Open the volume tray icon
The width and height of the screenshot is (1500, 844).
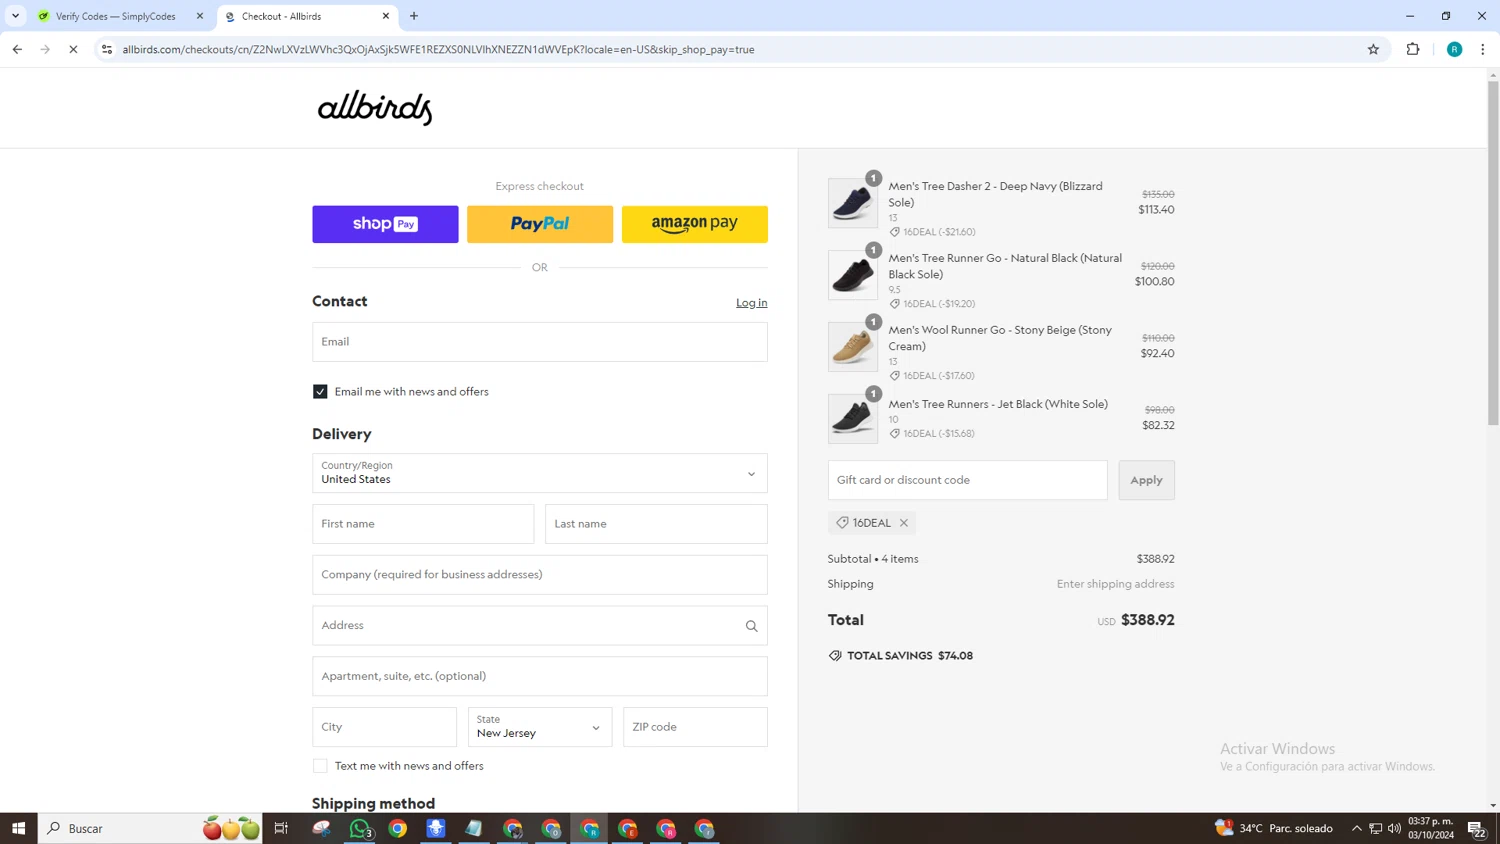point(1395,828)
